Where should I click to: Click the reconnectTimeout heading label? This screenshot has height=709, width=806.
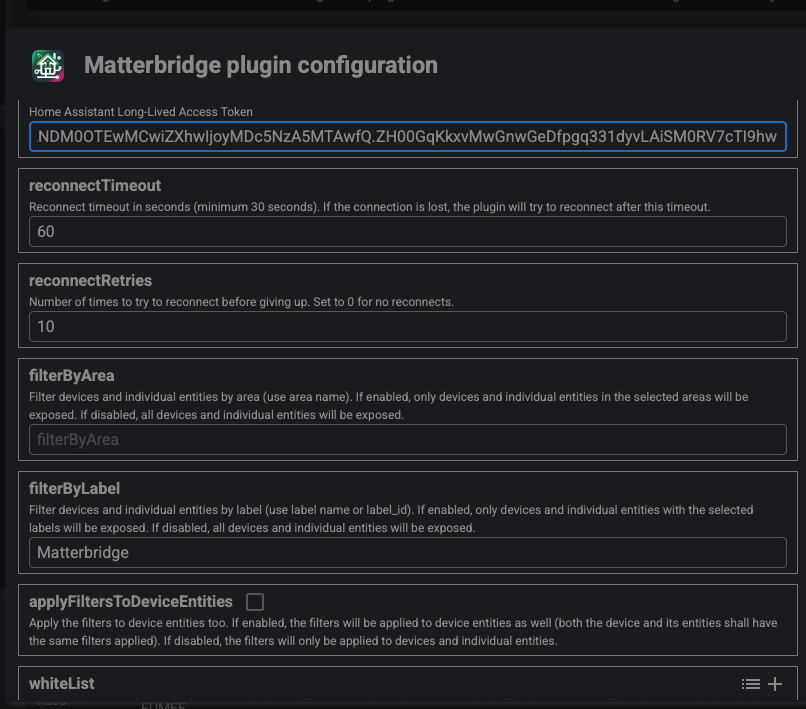(x=95, y=186)
